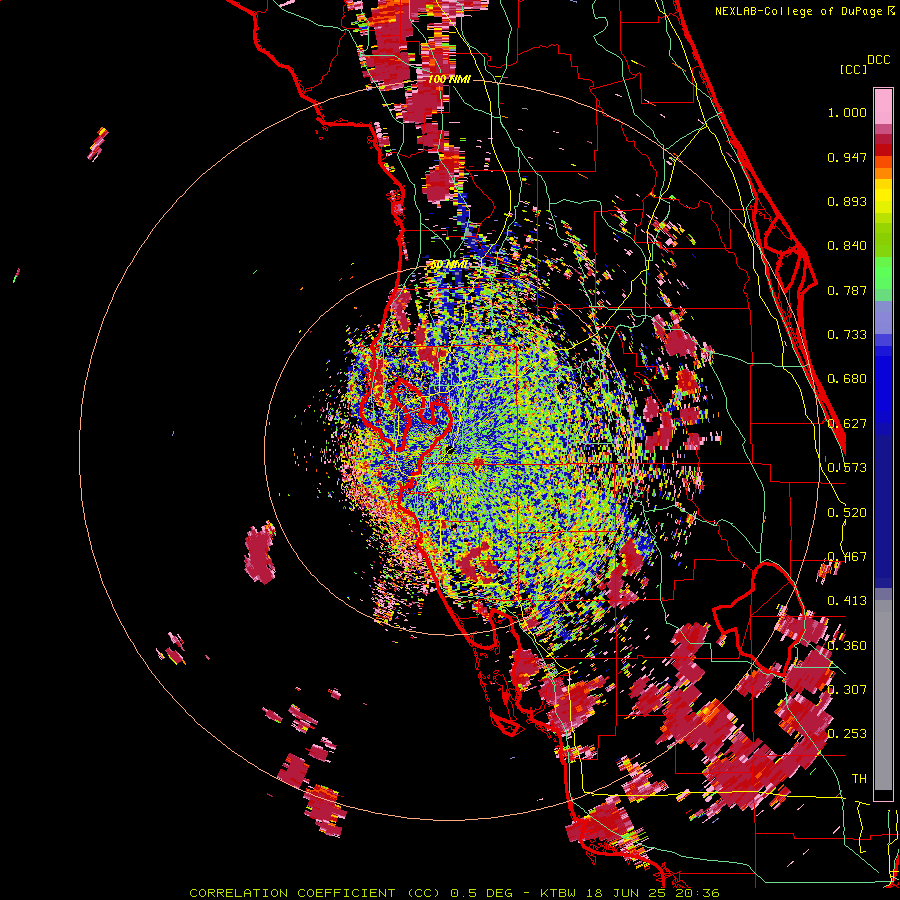Select the 0.520 scale value
Viewport: 900px width, 900px height.
tap(847, 513)
